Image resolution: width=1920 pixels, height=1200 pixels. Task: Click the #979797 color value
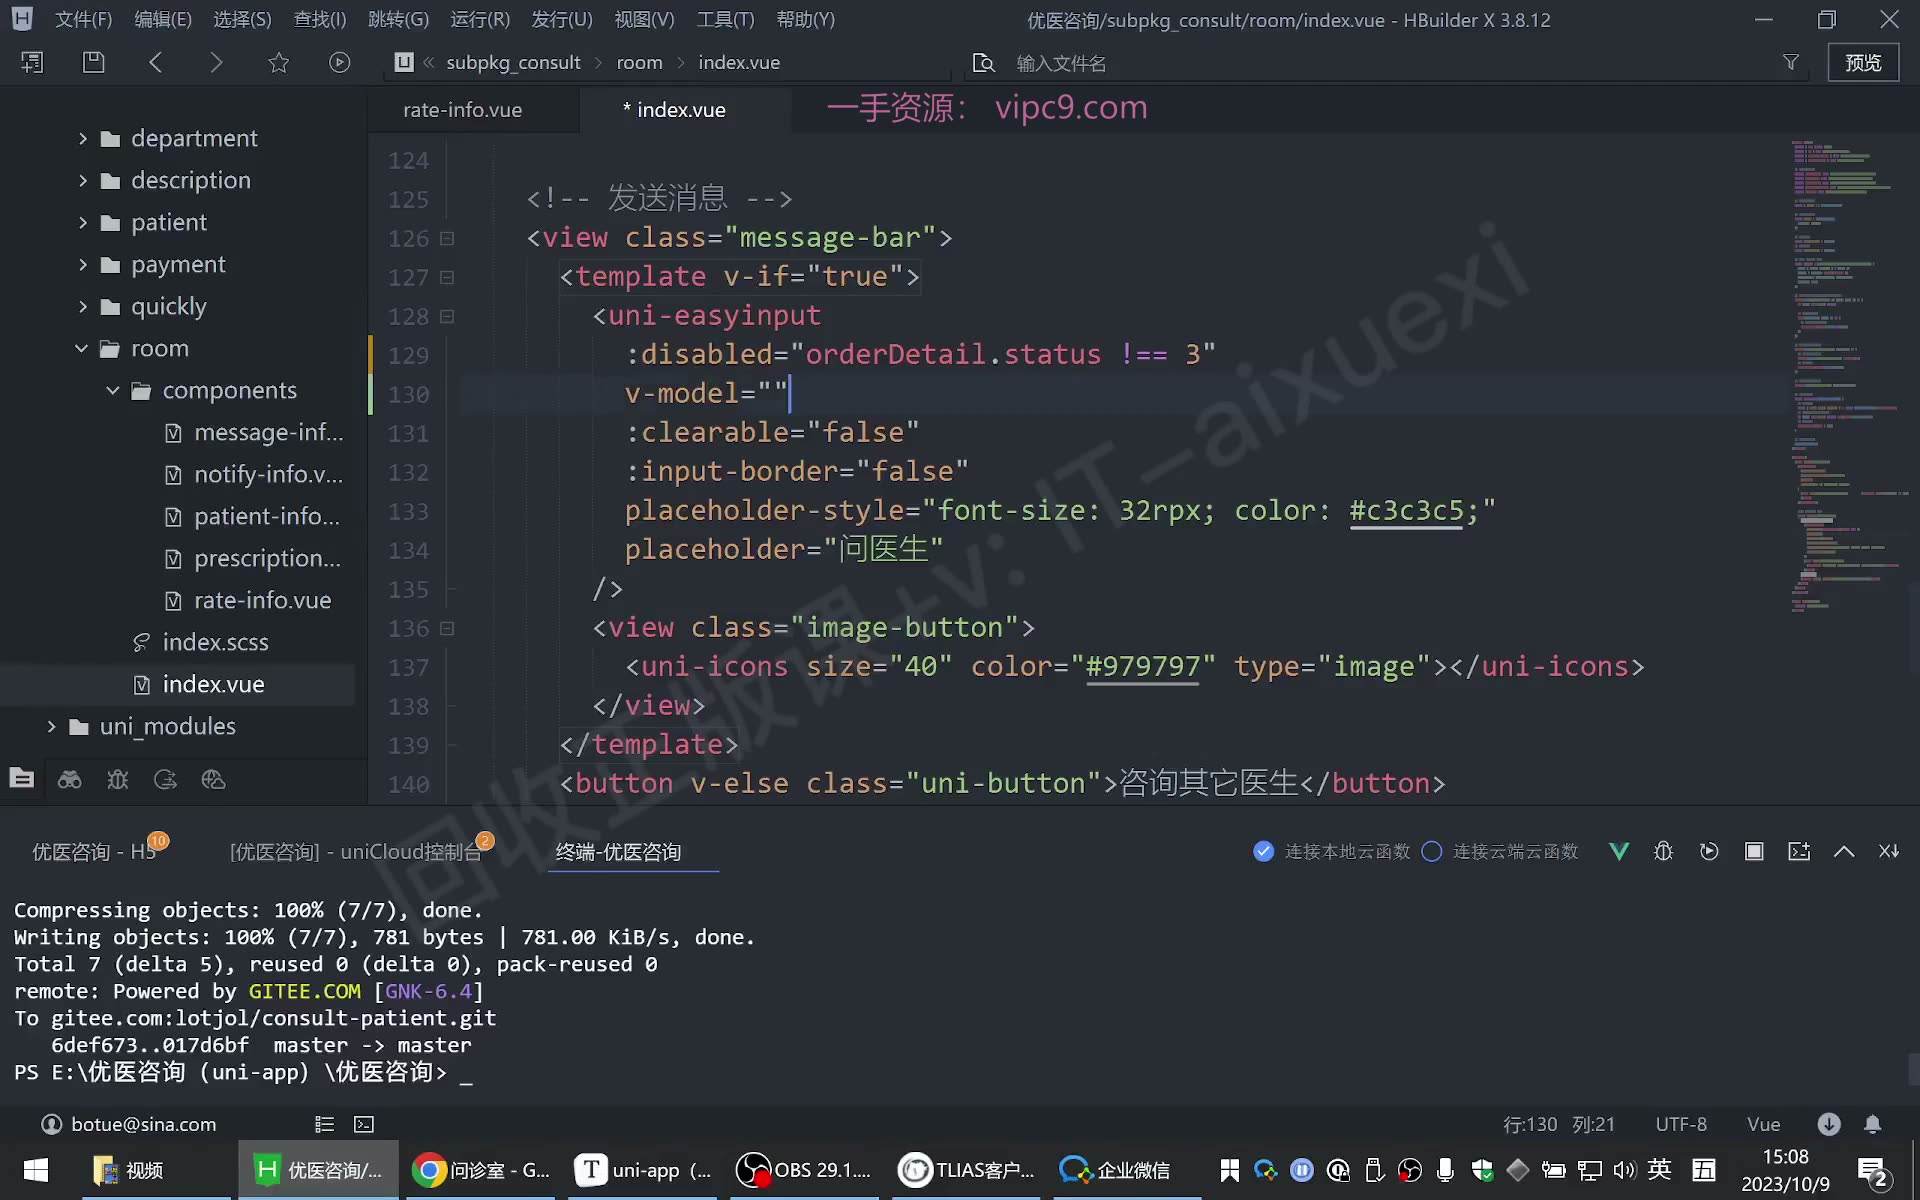coord(1143,667)
